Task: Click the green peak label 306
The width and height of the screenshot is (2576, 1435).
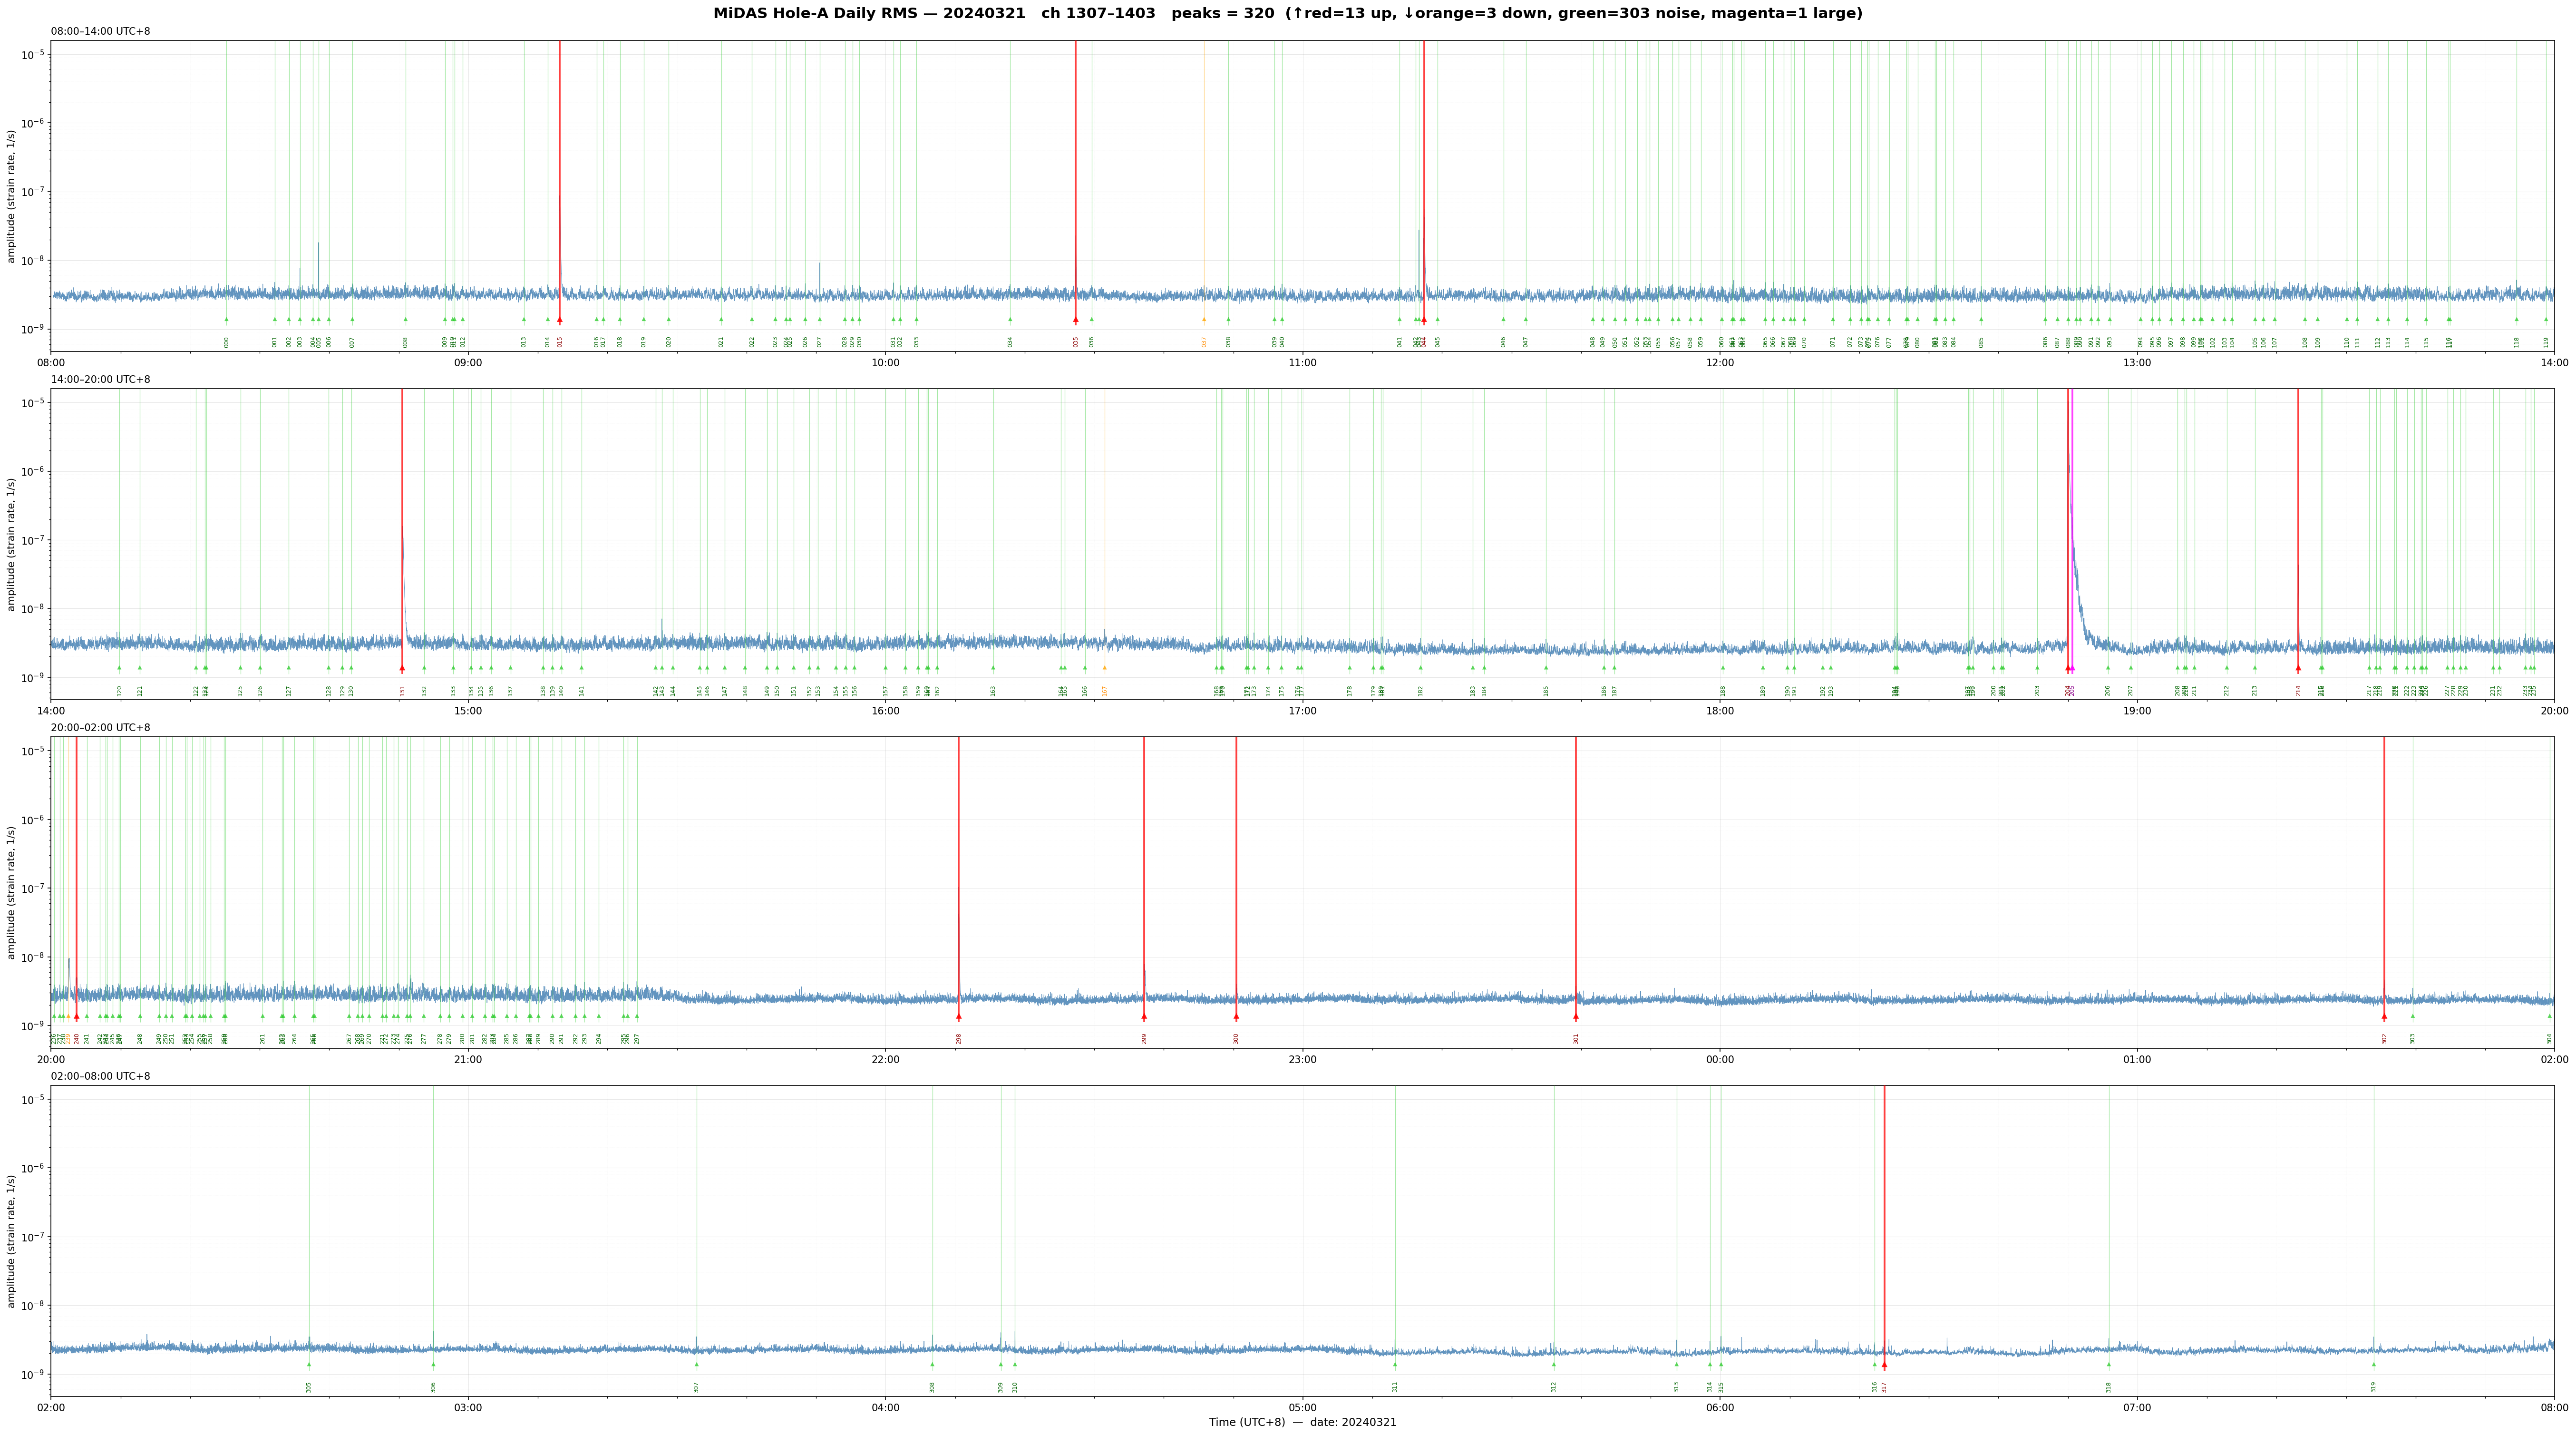Action: coord(433,1387)
